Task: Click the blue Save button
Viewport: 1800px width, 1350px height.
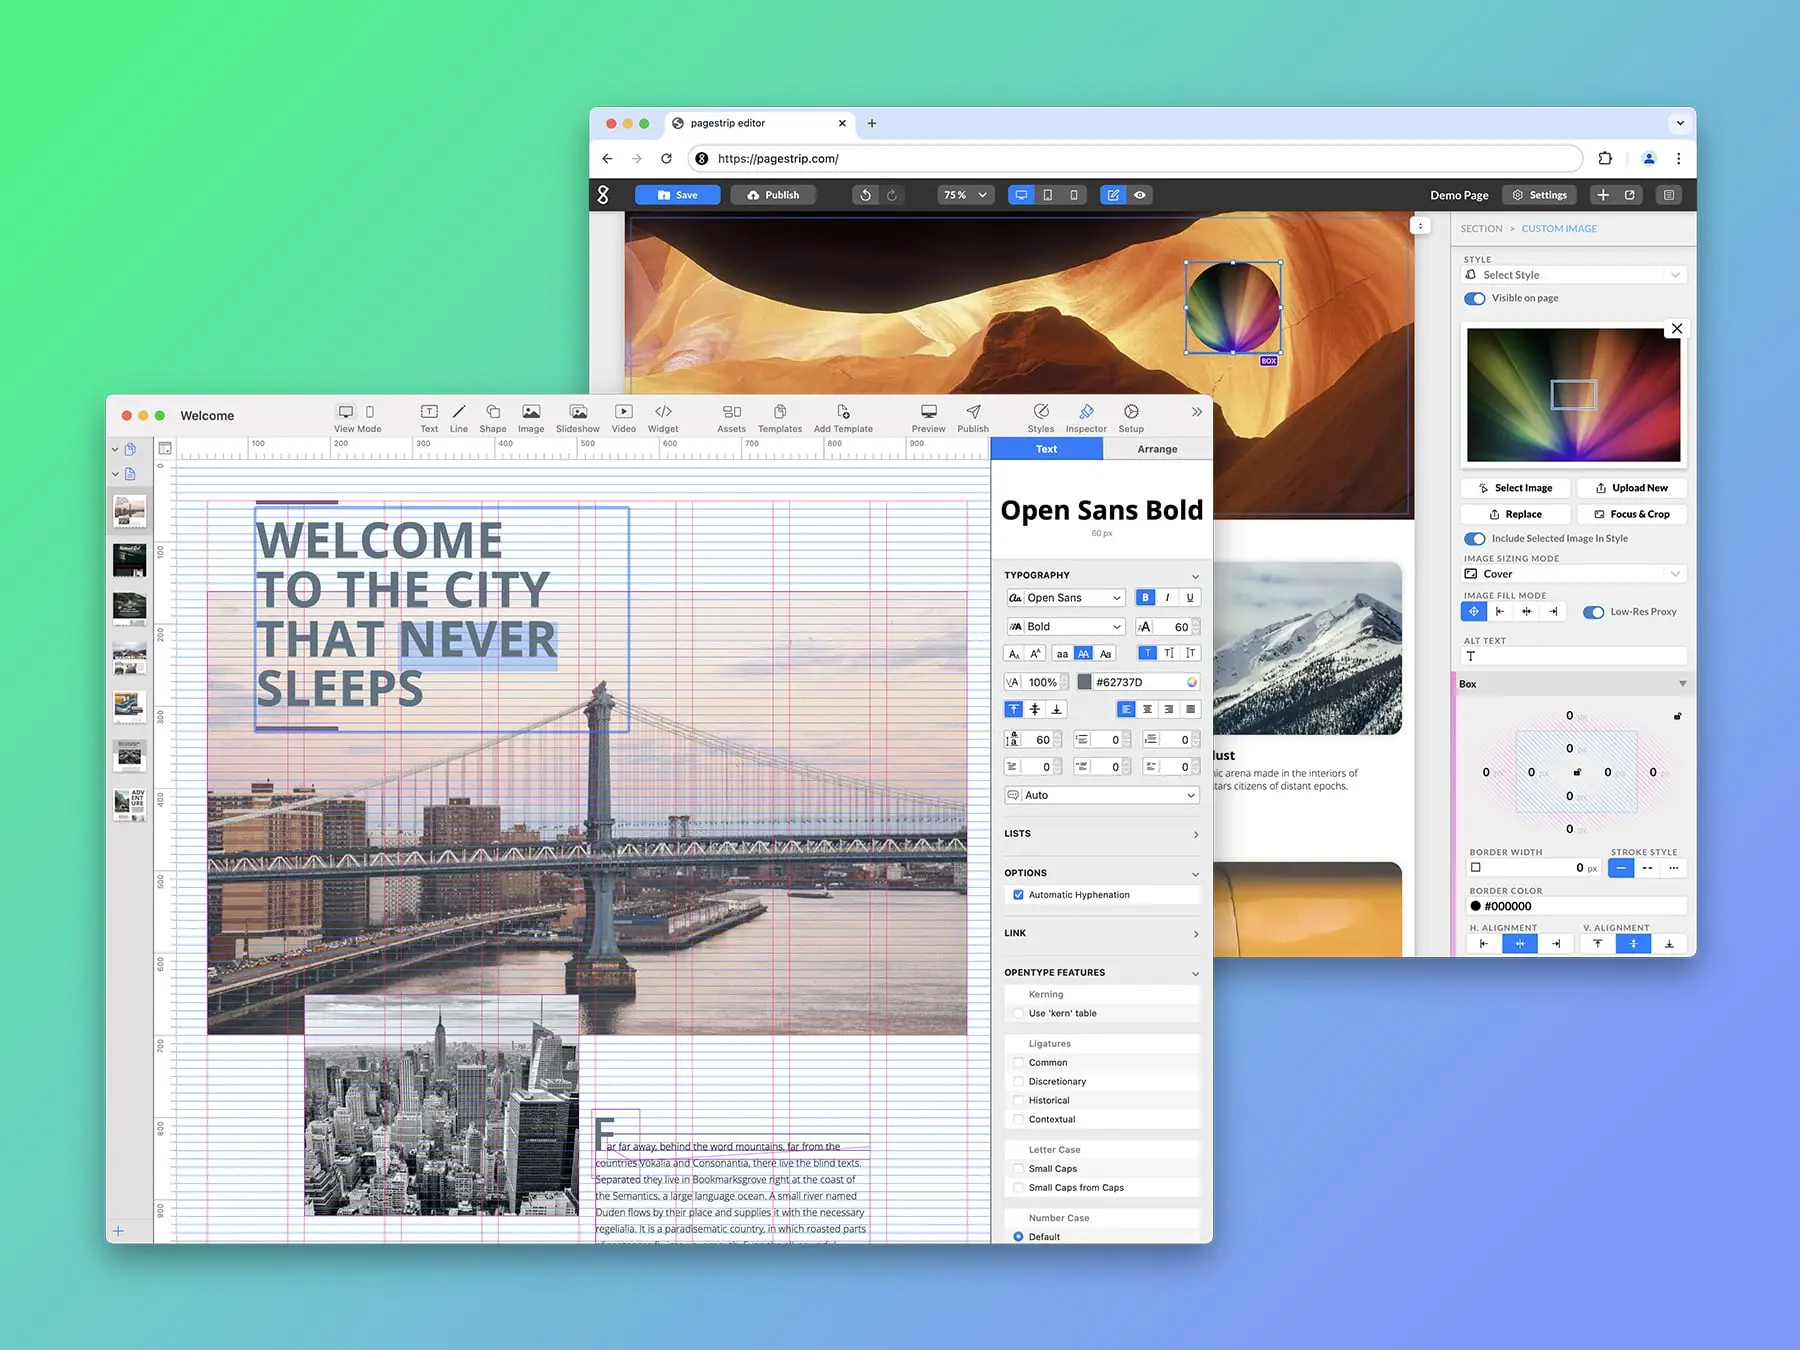Action: point(678,195)
